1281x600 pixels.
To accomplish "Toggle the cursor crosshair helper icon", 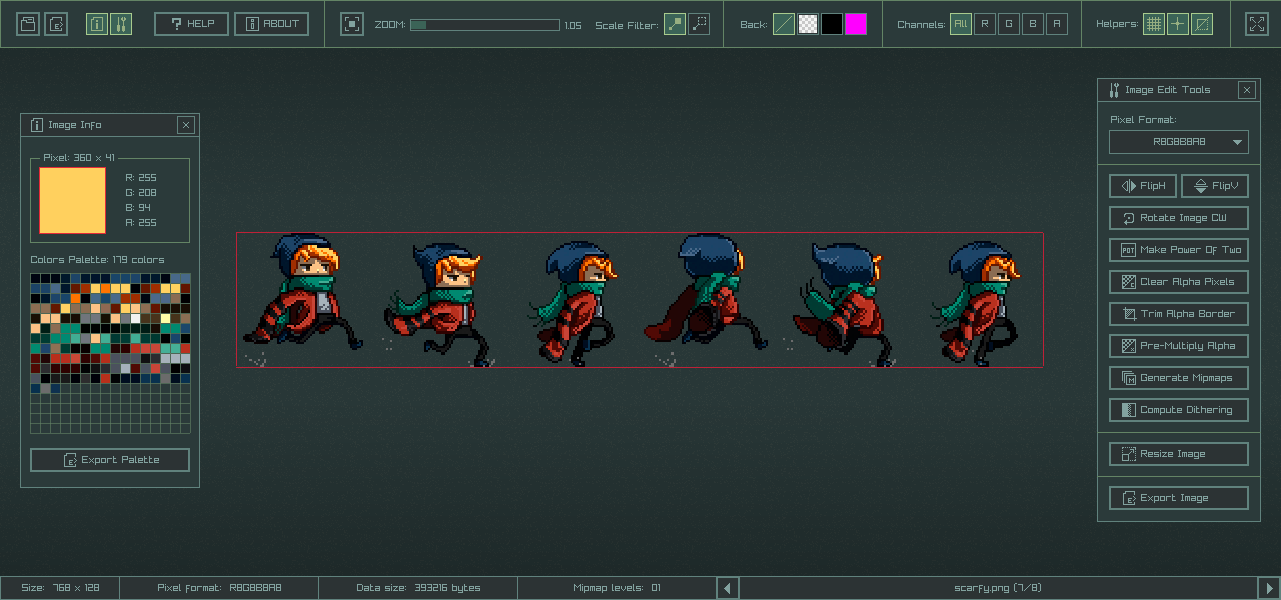I will (x=1178, y=24).
